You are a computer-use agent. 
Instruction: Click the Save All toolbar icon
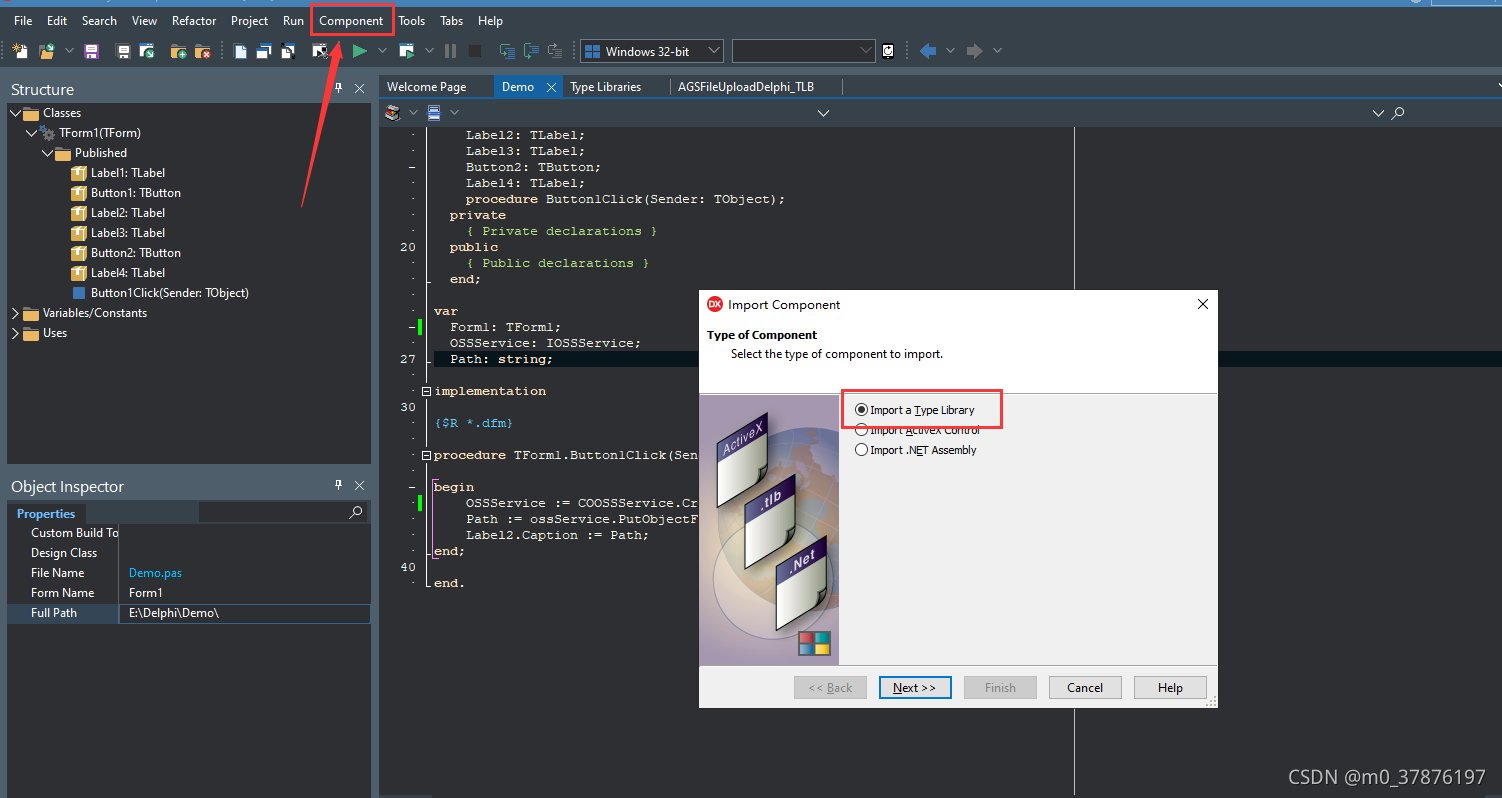(x=123, y=51)
